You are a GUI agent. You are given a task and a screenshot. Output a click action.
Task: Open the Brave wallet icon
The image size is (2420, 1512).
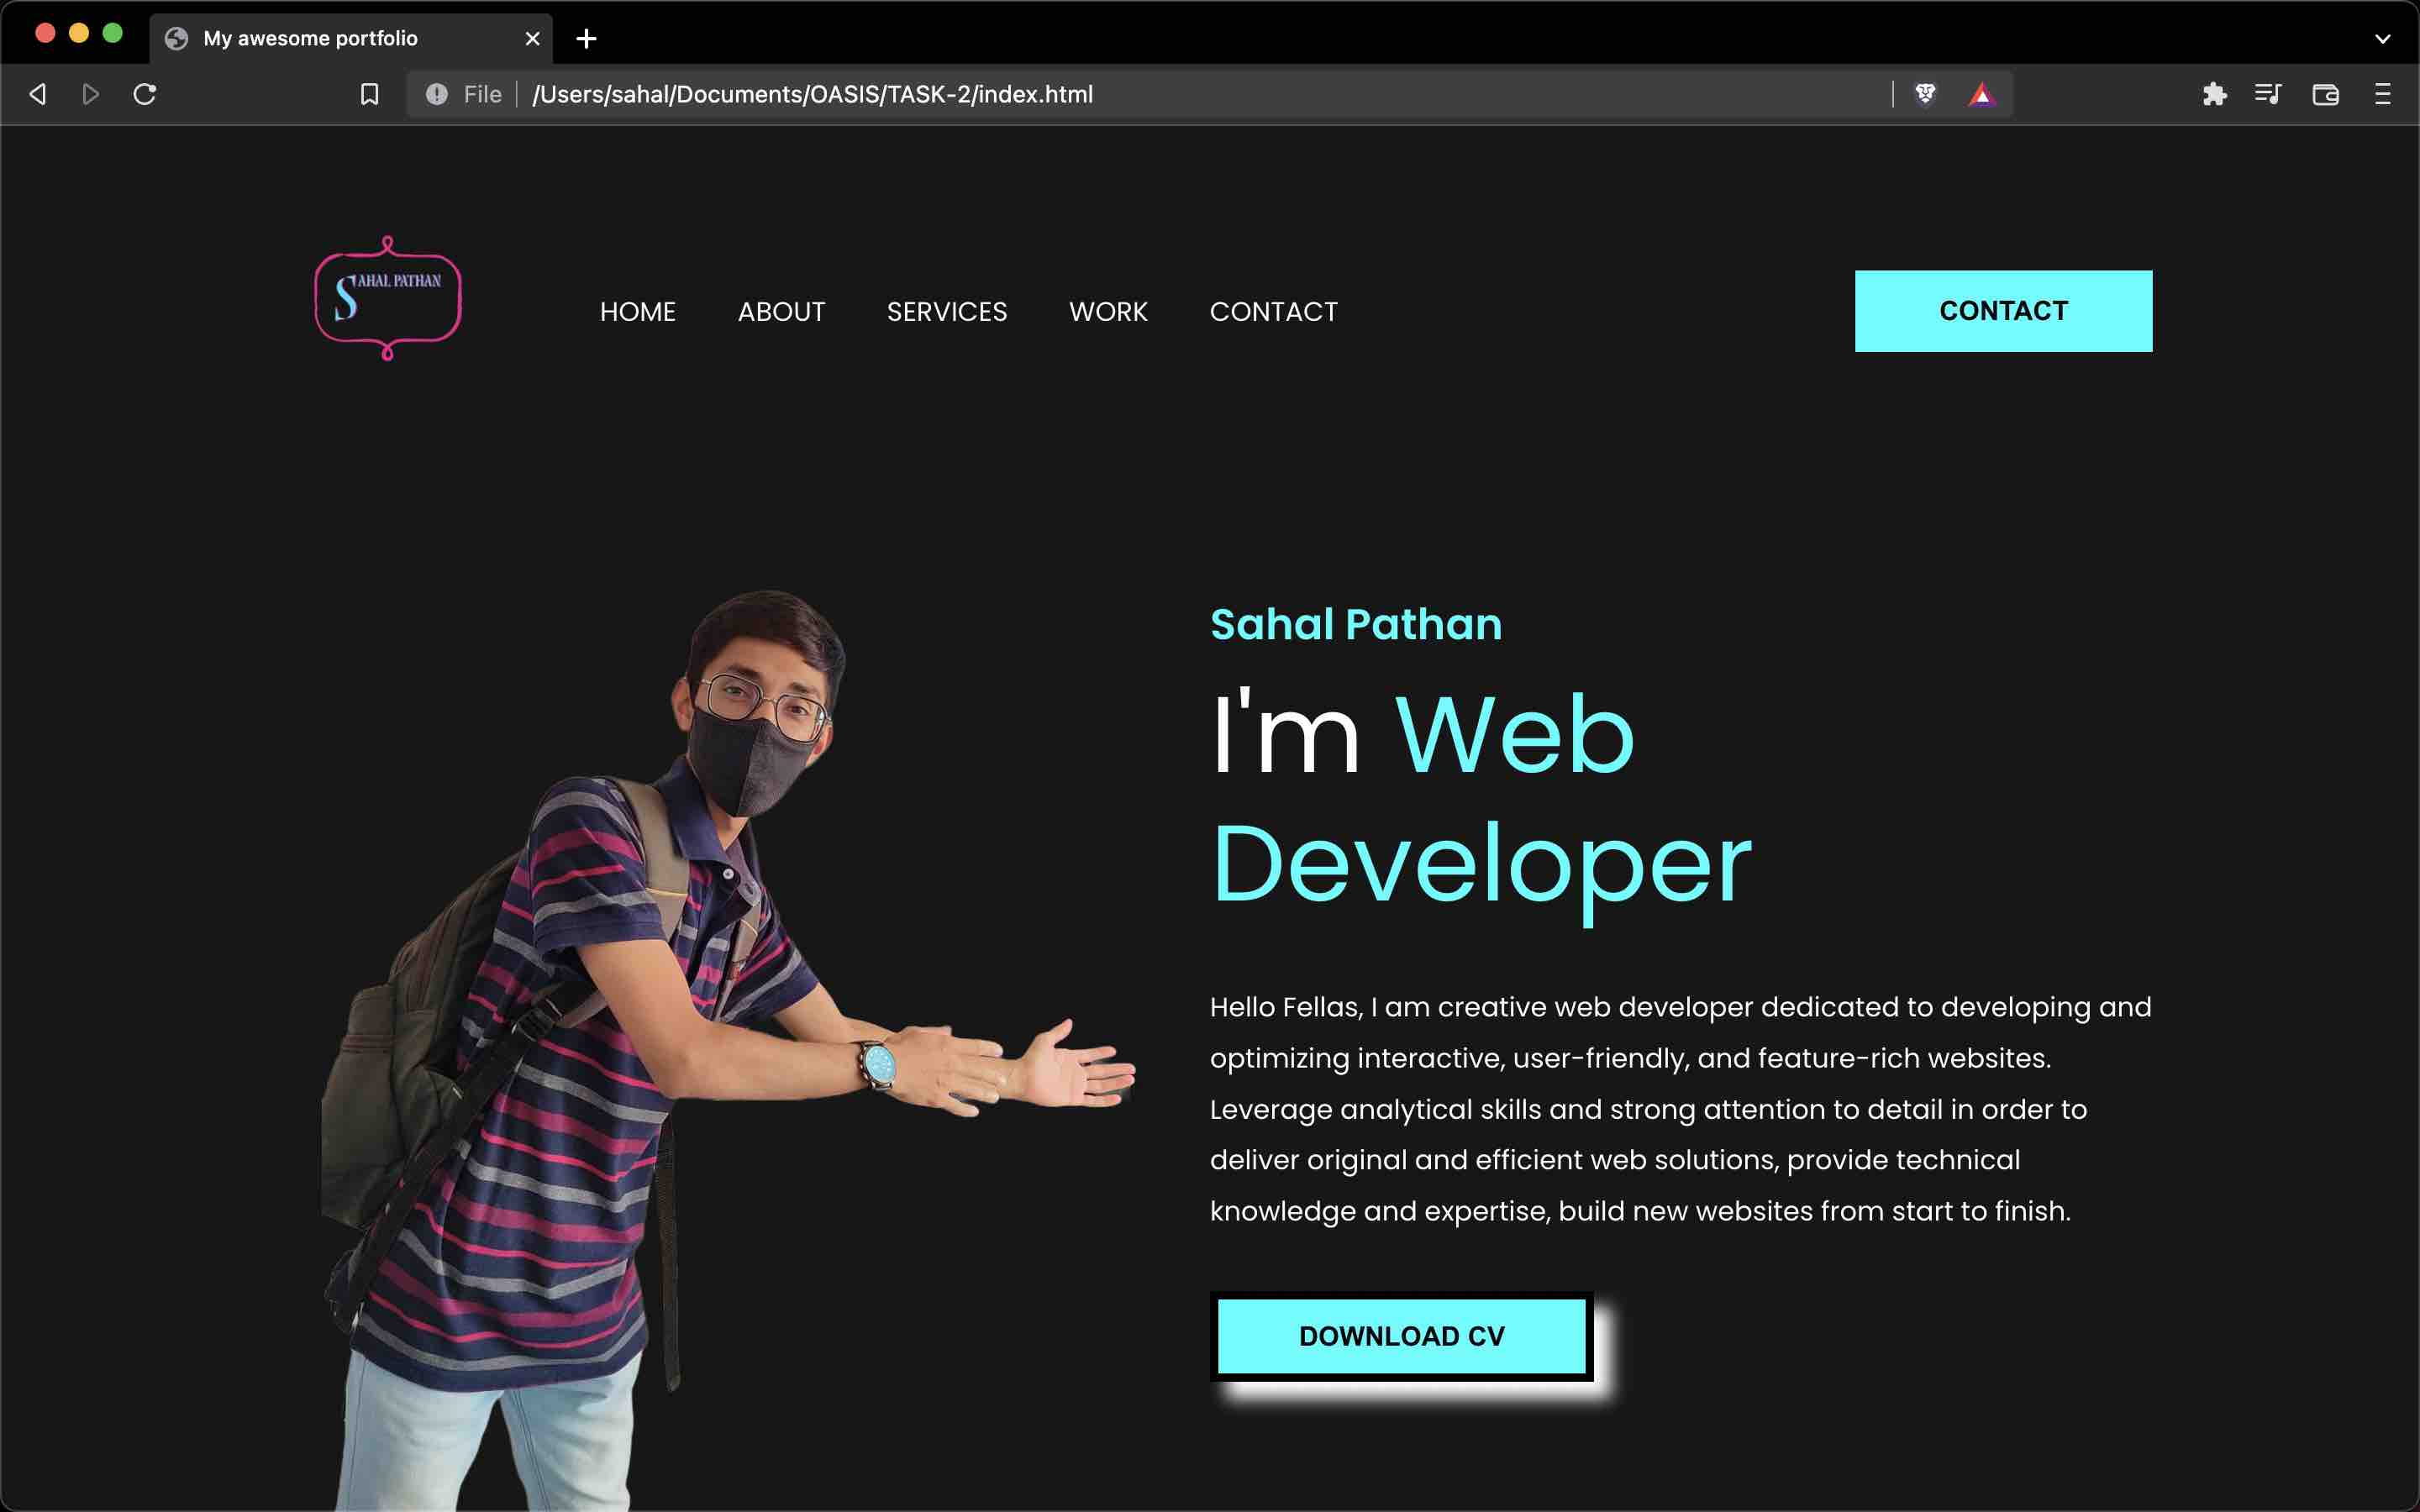2325,94
